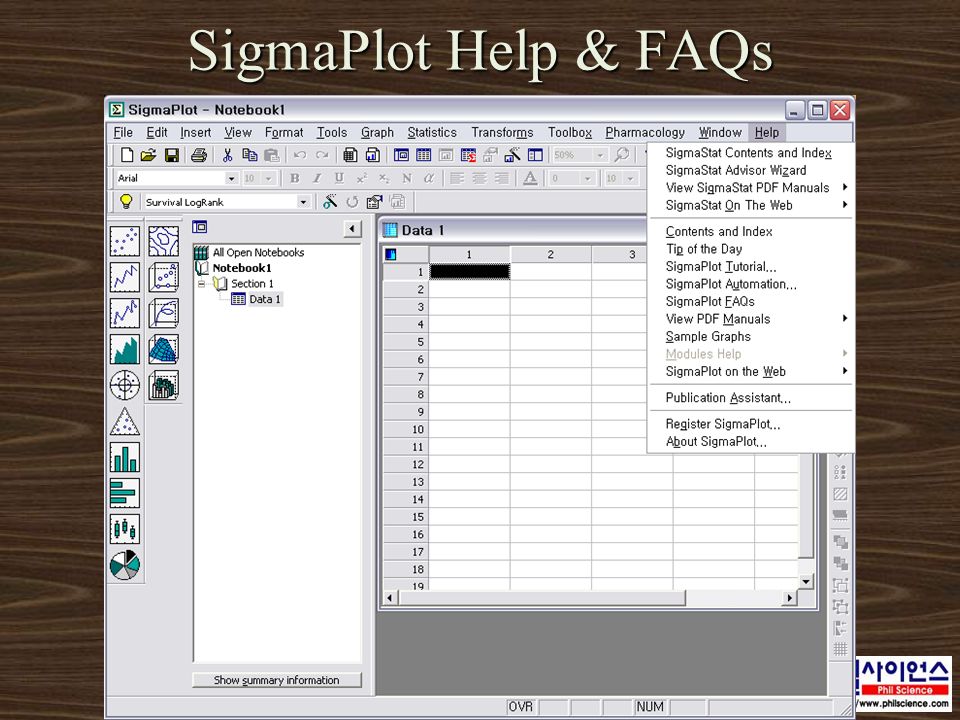Toggle Bold text formatting
The image size is (960, 720).
(x=294, y=178)
